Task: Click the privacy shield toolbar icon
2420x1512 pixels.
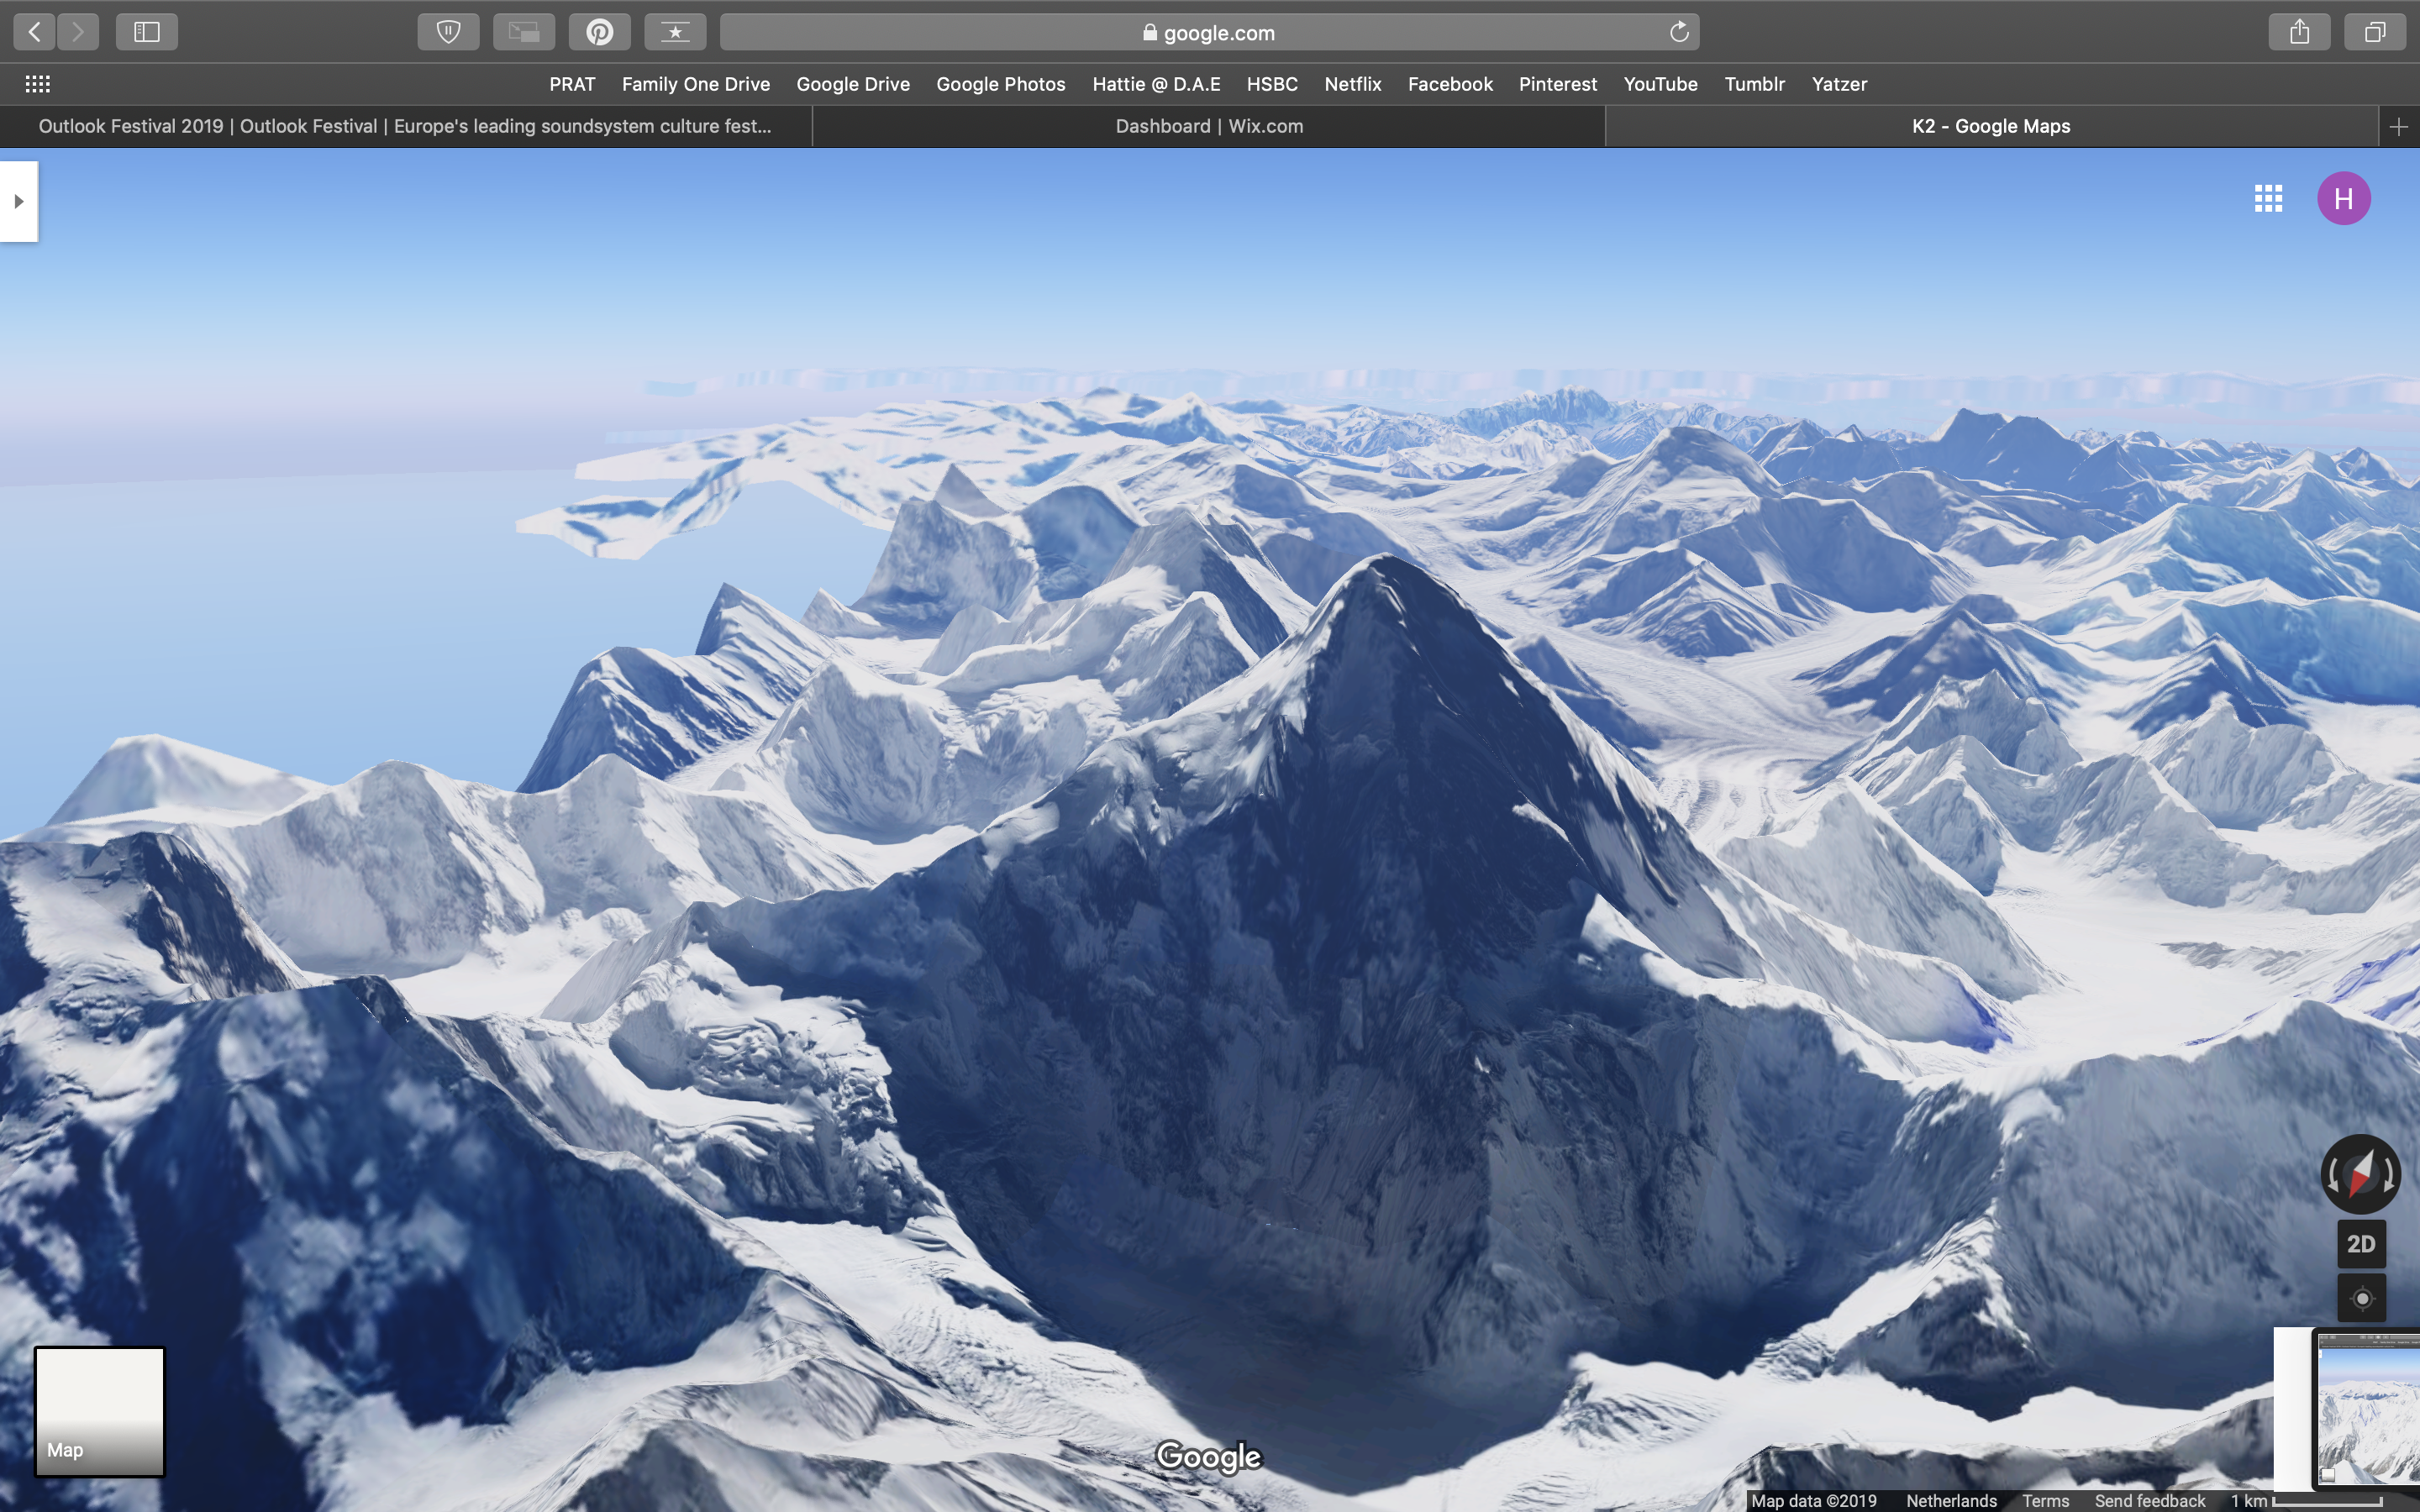Action: 448,32
